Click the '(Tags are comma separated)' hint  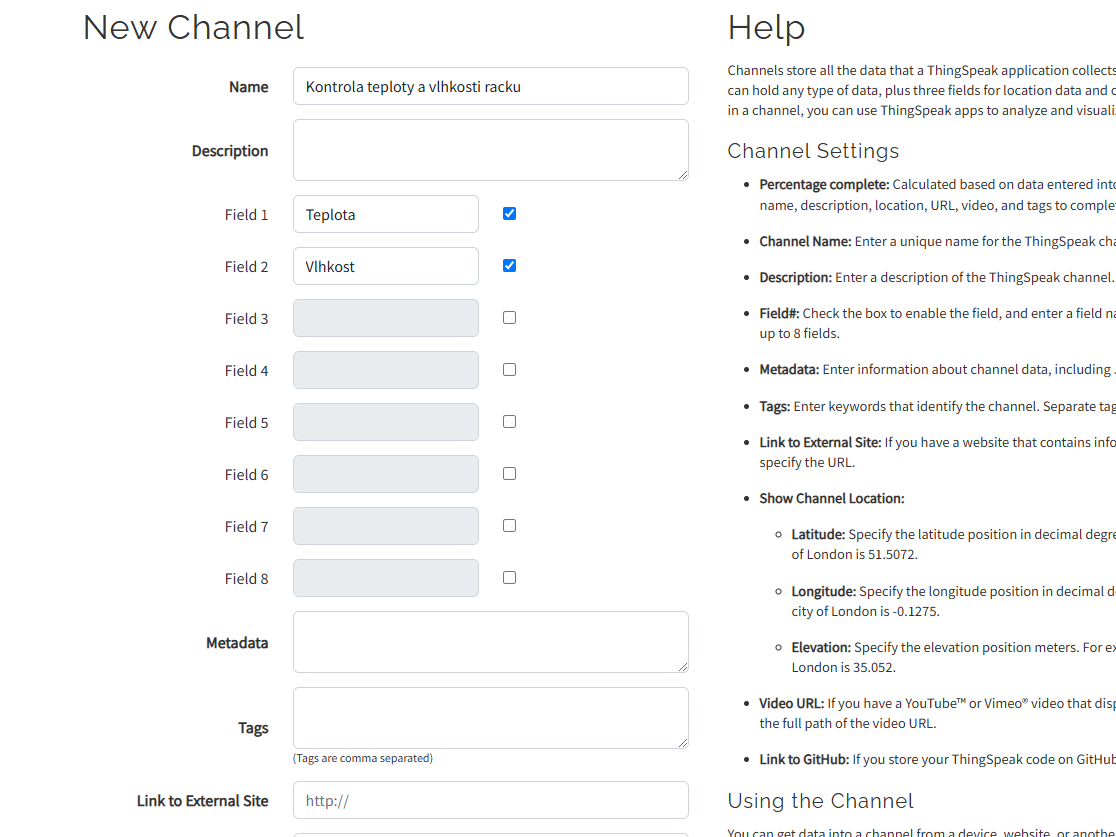363,758
